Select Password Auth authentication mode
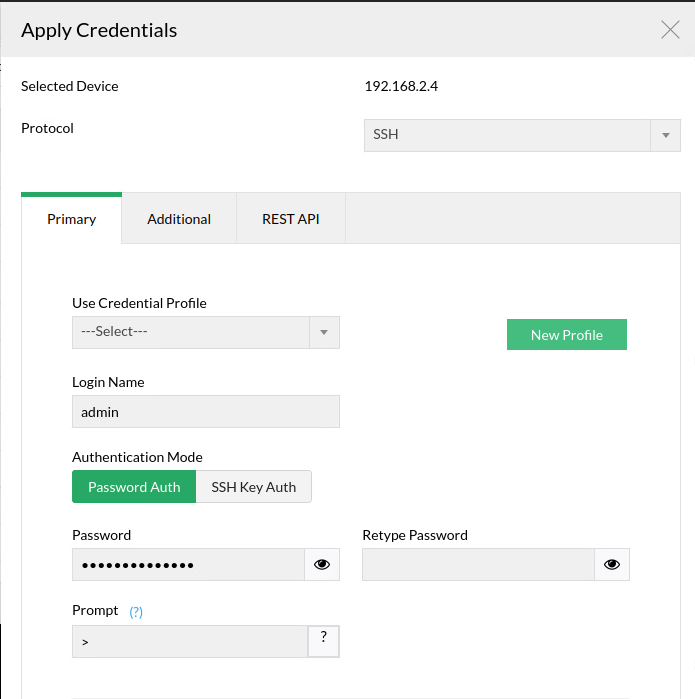 pos(134,487)
